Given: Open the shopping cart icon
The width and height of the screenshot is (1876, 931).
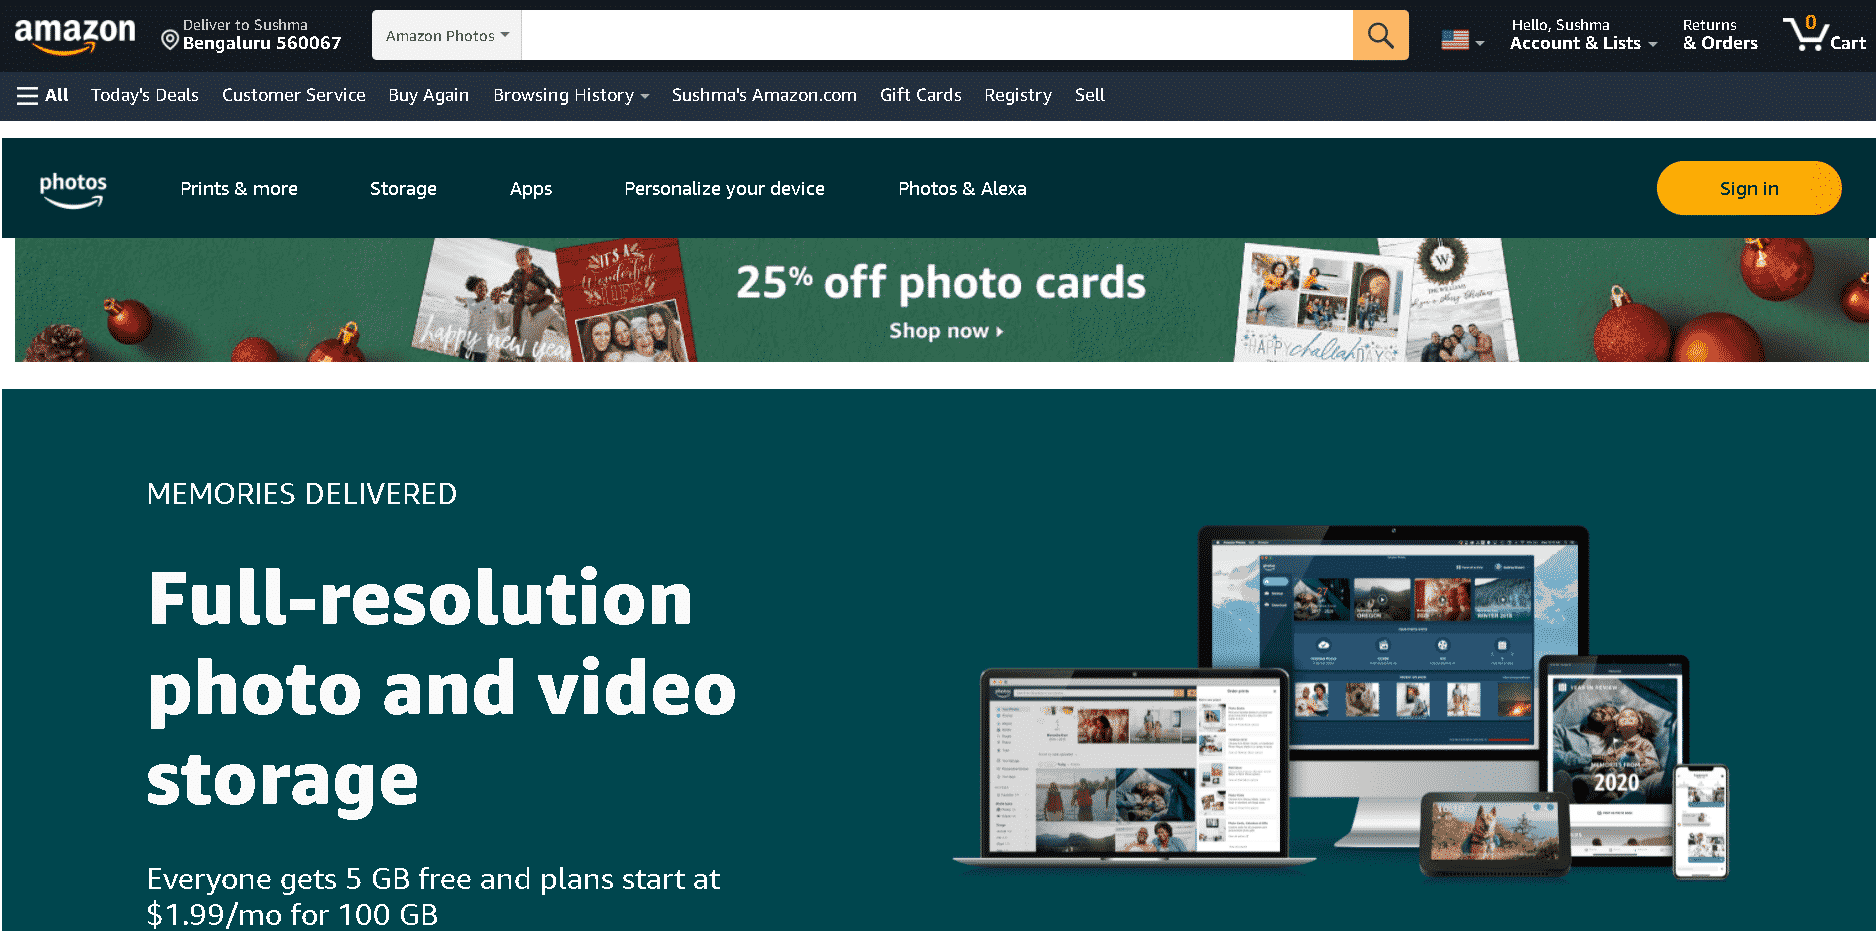Looking at the screenshot, I should pyautogui.click(x=1824, y=35).
